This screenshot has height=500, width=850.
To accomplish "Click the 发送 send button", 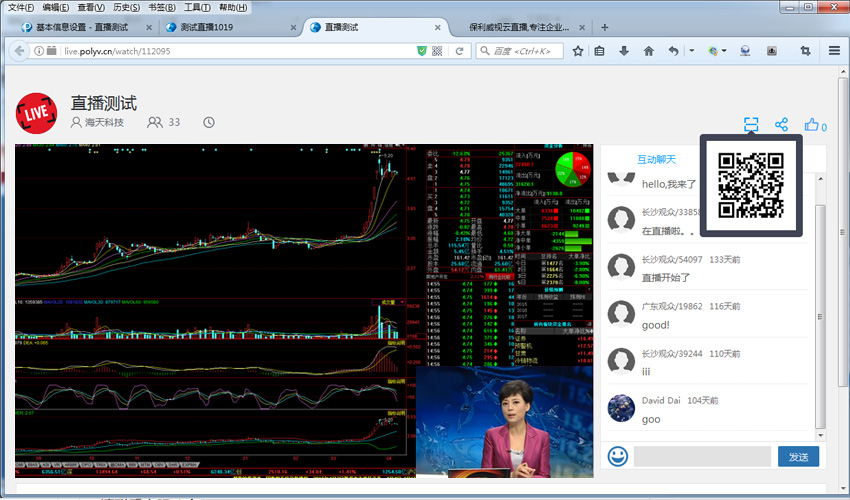I will pyautogui.click(x=798, y=456).
